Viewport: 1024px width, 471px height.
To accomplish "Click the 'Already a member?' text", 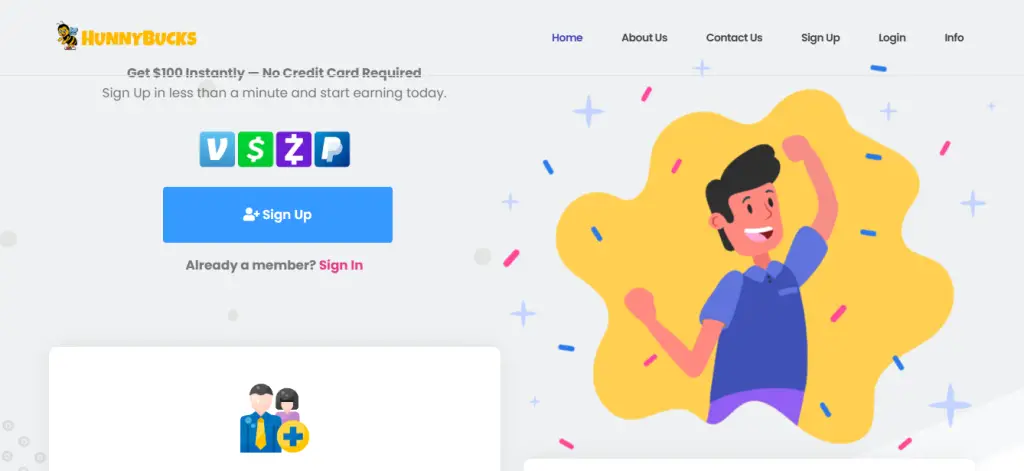I will click(x=251, y=265).
